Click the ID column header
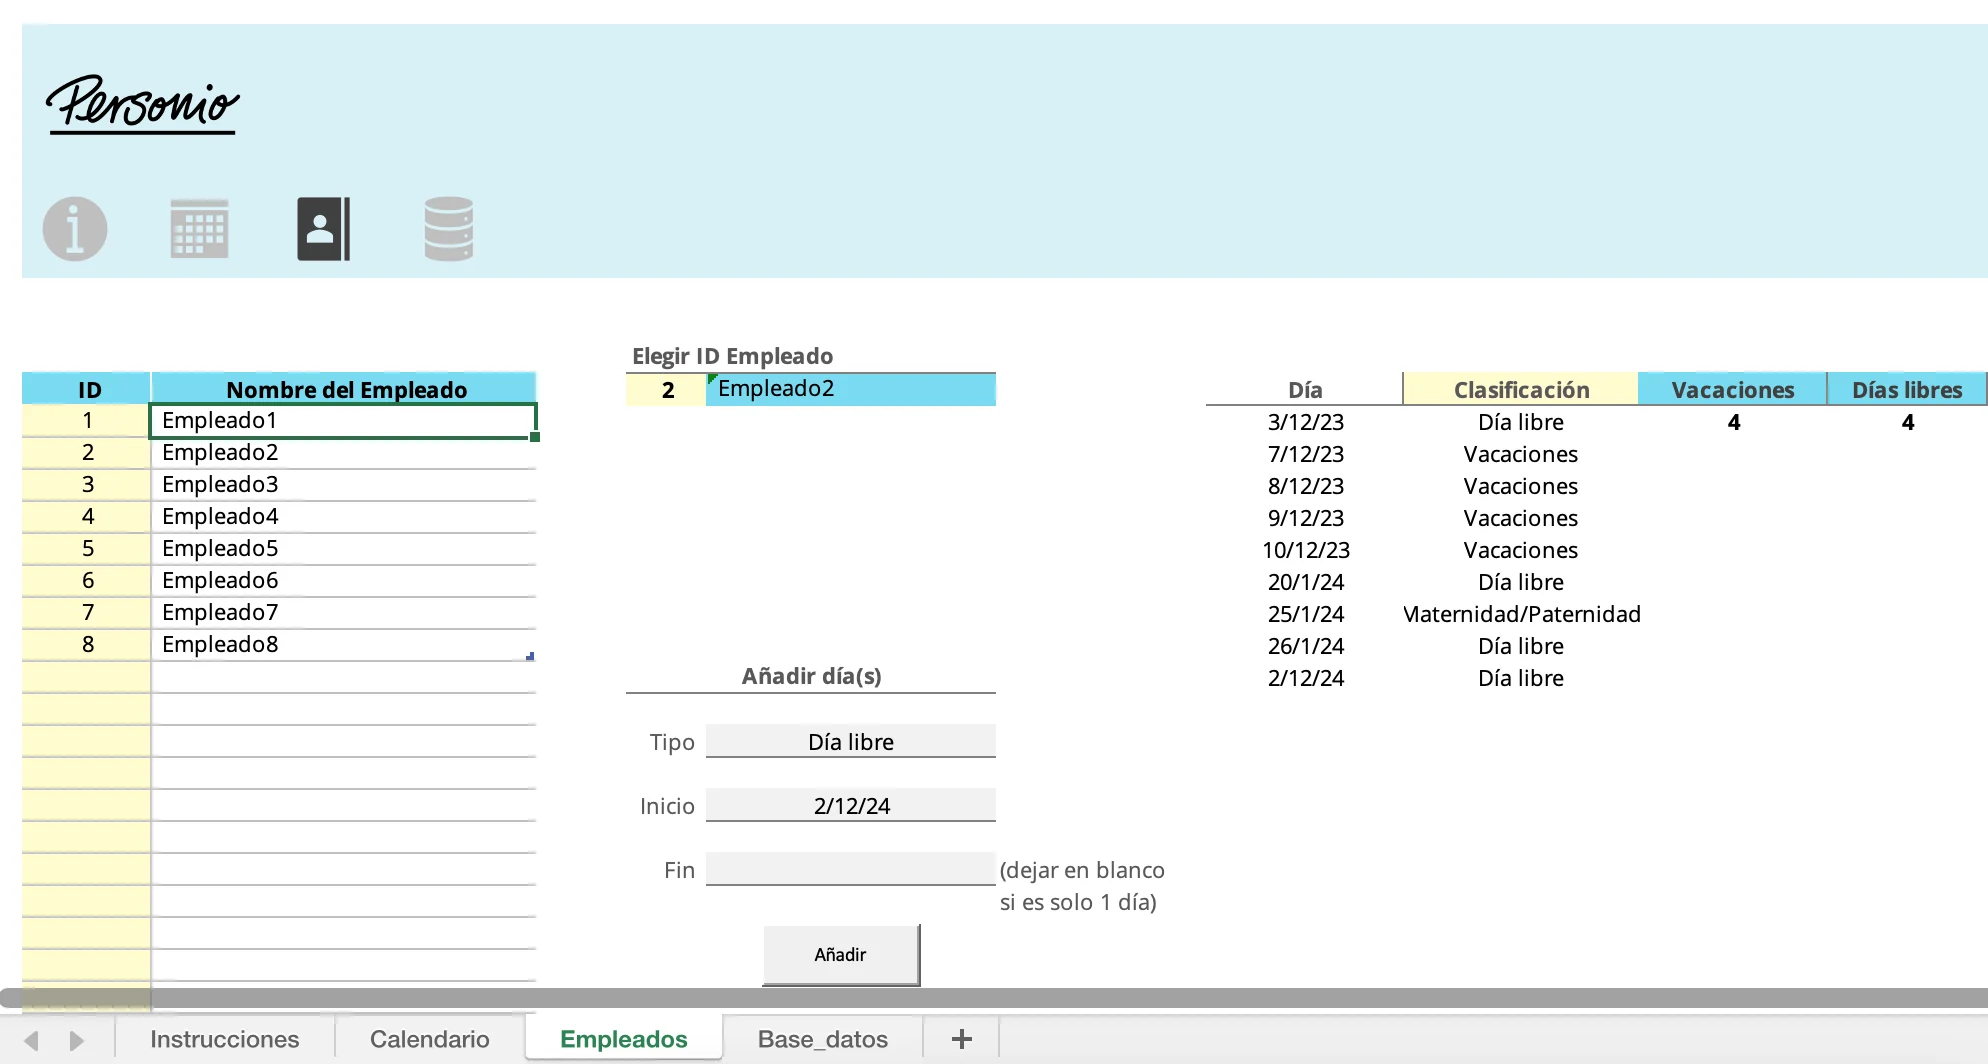 [87, 389]
